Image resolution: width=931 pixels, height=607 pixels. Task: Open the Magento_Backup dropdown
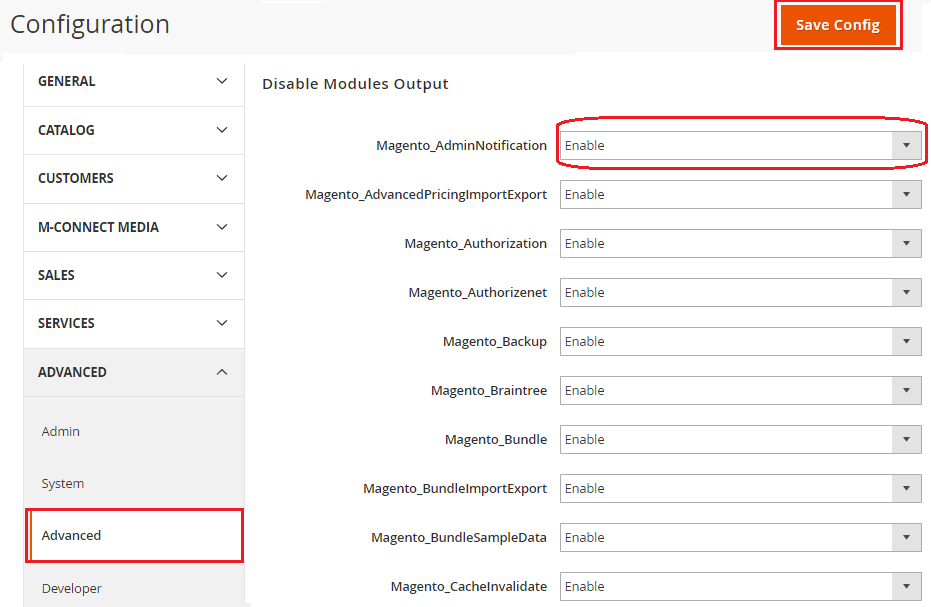740,342
